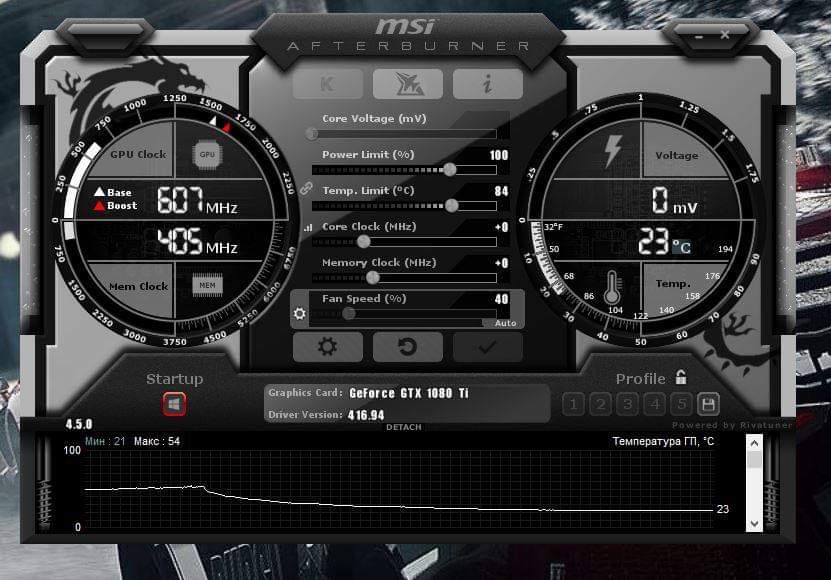Click the version number 4.5.0

79,424
